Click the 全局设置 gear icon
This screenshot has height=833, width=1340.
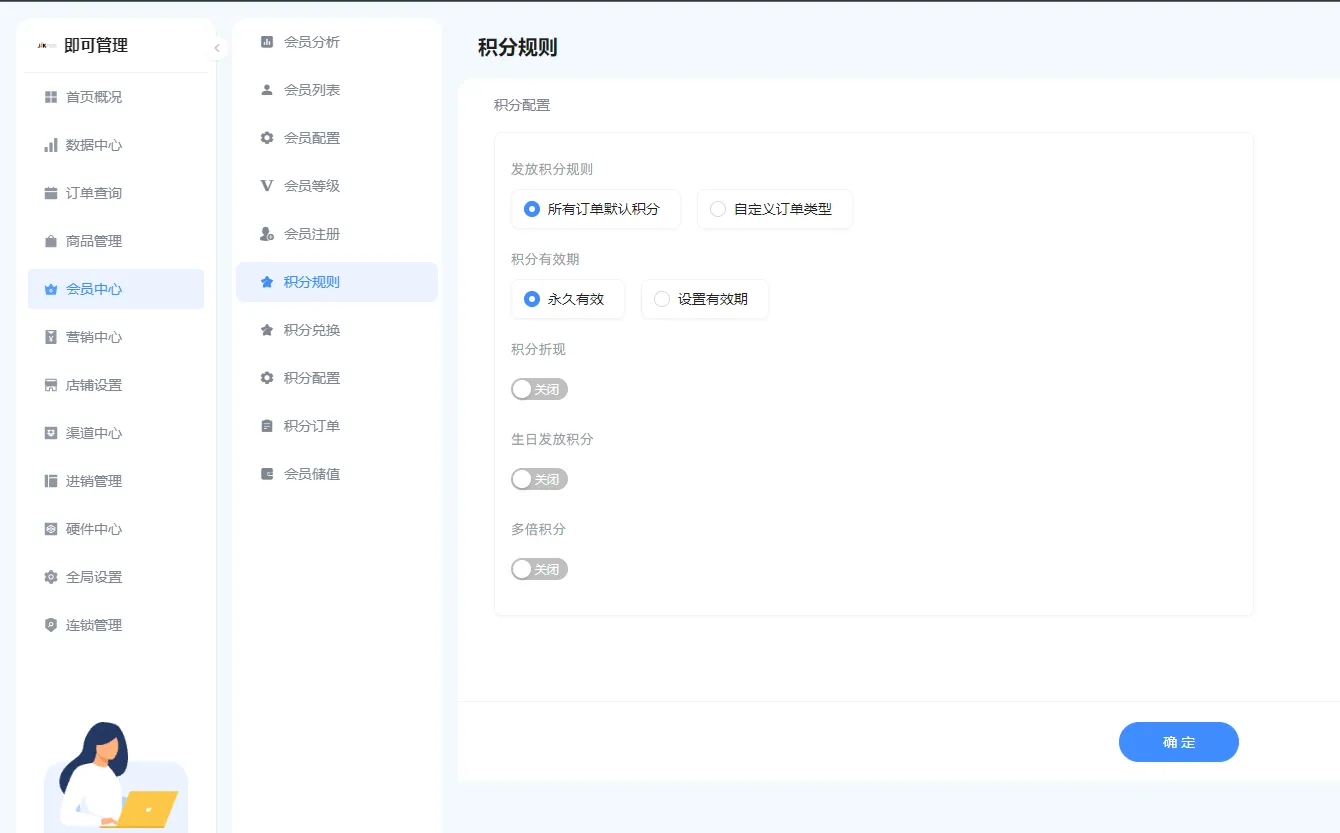(51, 577)
